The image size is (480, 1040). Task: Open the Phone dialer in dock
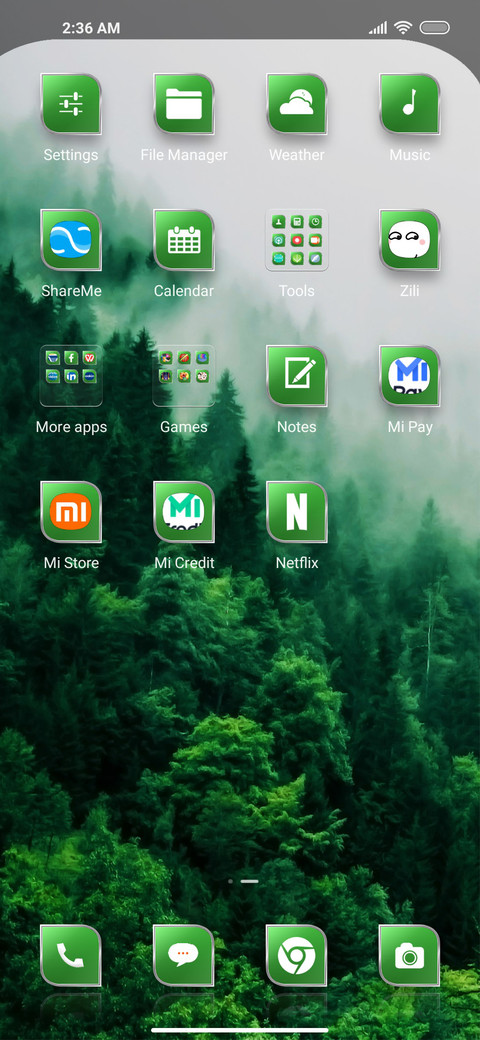coord(71,956)
